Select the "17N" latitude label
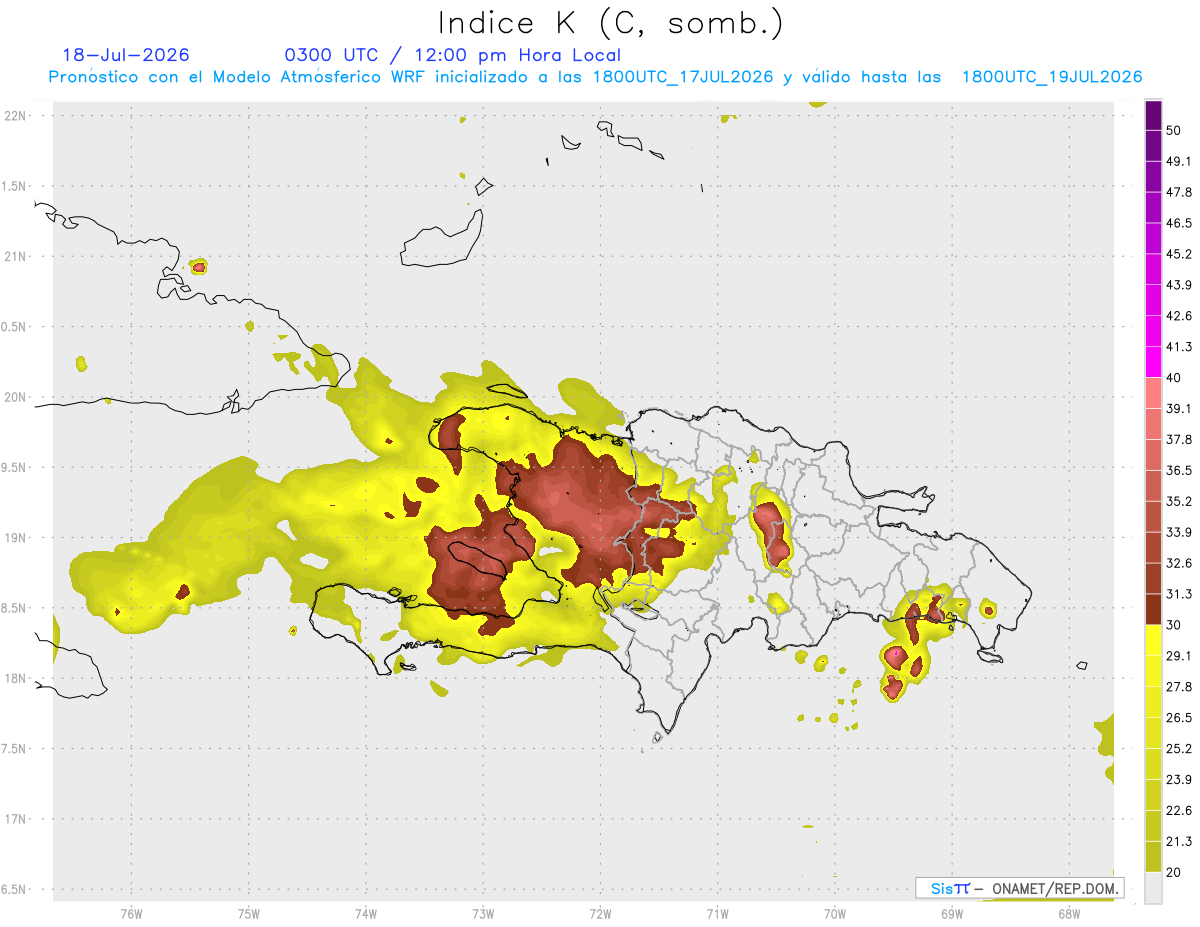This screenshot has height=927, width=1200. tap(15, 819)
